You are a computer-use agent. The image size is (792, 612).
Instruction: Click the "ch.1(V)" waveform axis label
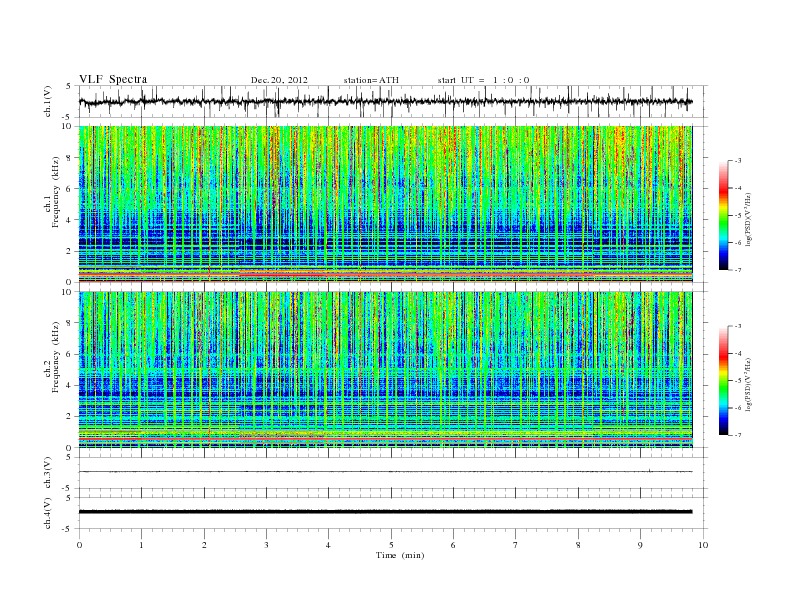(x=48, y=101)
